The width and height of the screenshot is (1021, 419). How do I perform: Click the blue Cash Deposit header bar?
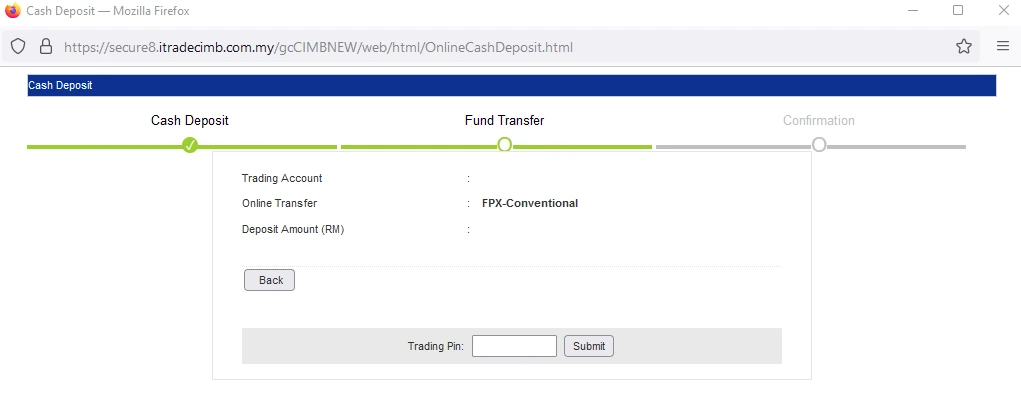pos(511,86)
